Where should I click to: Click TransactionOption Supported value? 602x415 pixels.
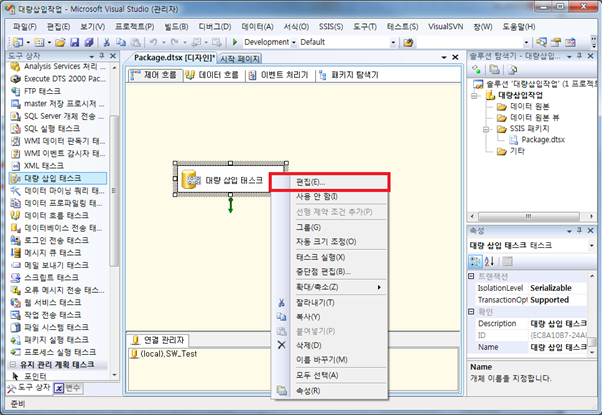coord(557,300)
